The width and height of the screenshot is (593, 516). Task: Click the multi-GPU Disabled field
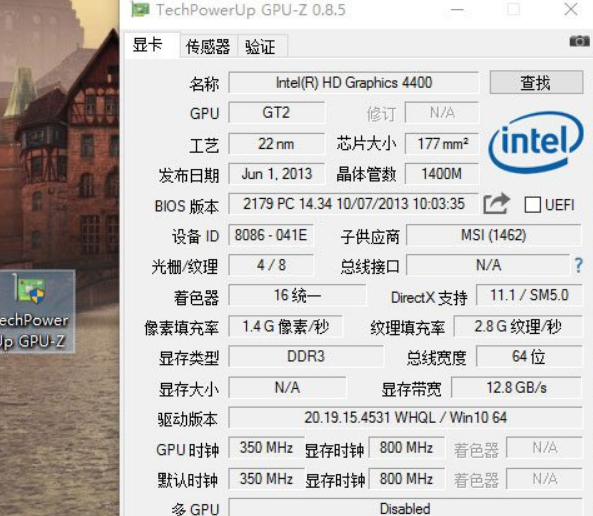click(x=405, y=508)
